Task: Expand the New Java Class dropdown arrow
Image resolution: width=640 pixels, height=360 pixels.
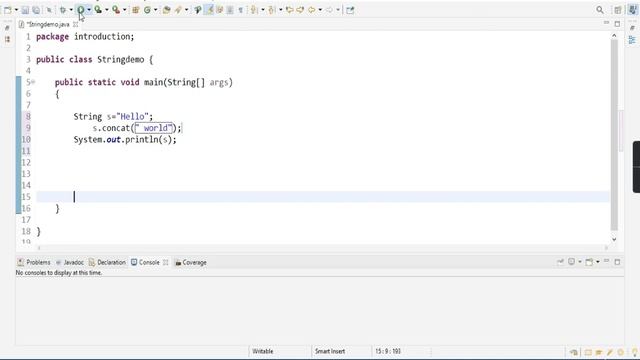Action: (x=156, y=10)
